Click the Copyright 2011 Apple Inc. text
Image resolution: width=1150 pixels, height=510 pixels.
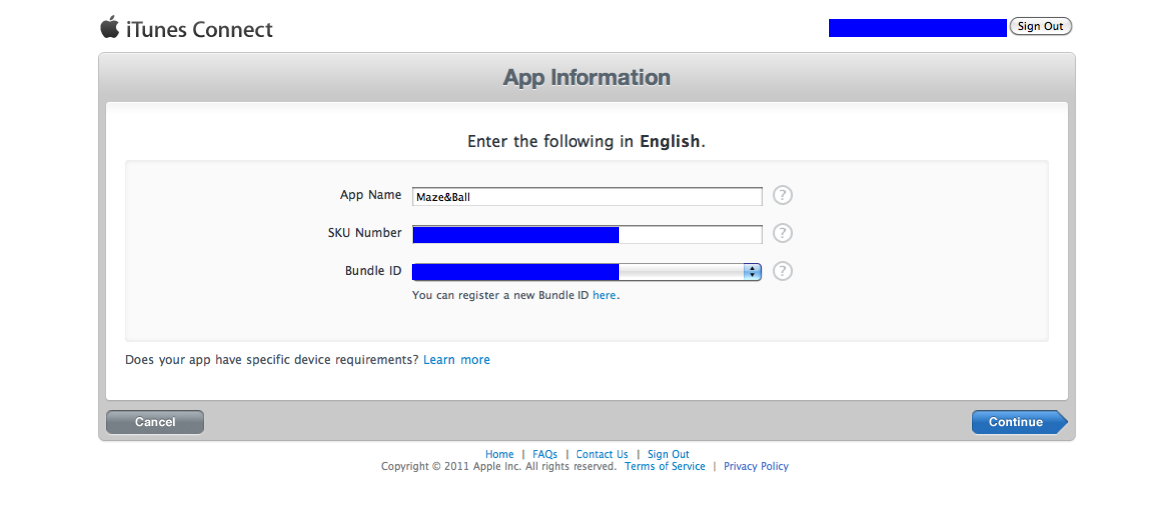click(499, 466)
